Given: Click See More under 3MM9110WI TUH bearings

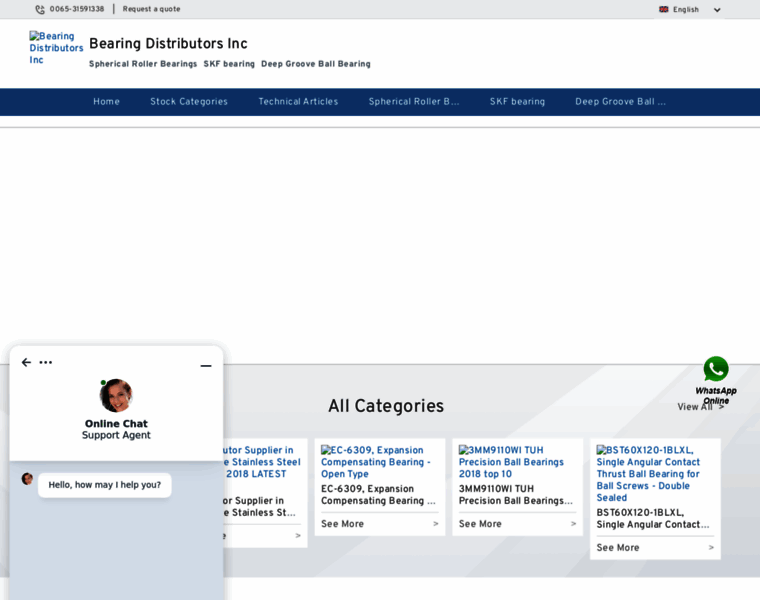Looking at the screenshot, I should 480,524.
